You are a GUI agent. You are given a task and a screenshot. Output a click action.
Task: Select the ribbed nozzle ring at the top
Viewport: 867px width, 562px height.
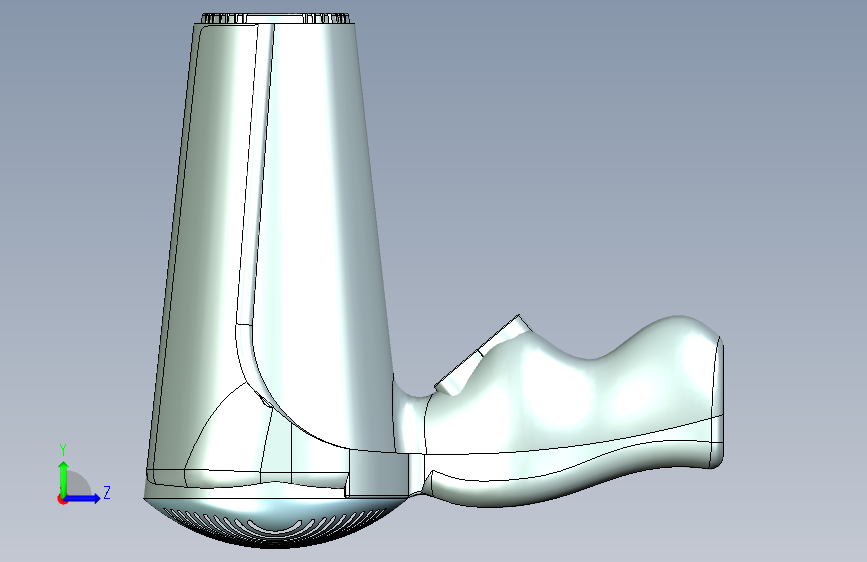coord(276,19)
